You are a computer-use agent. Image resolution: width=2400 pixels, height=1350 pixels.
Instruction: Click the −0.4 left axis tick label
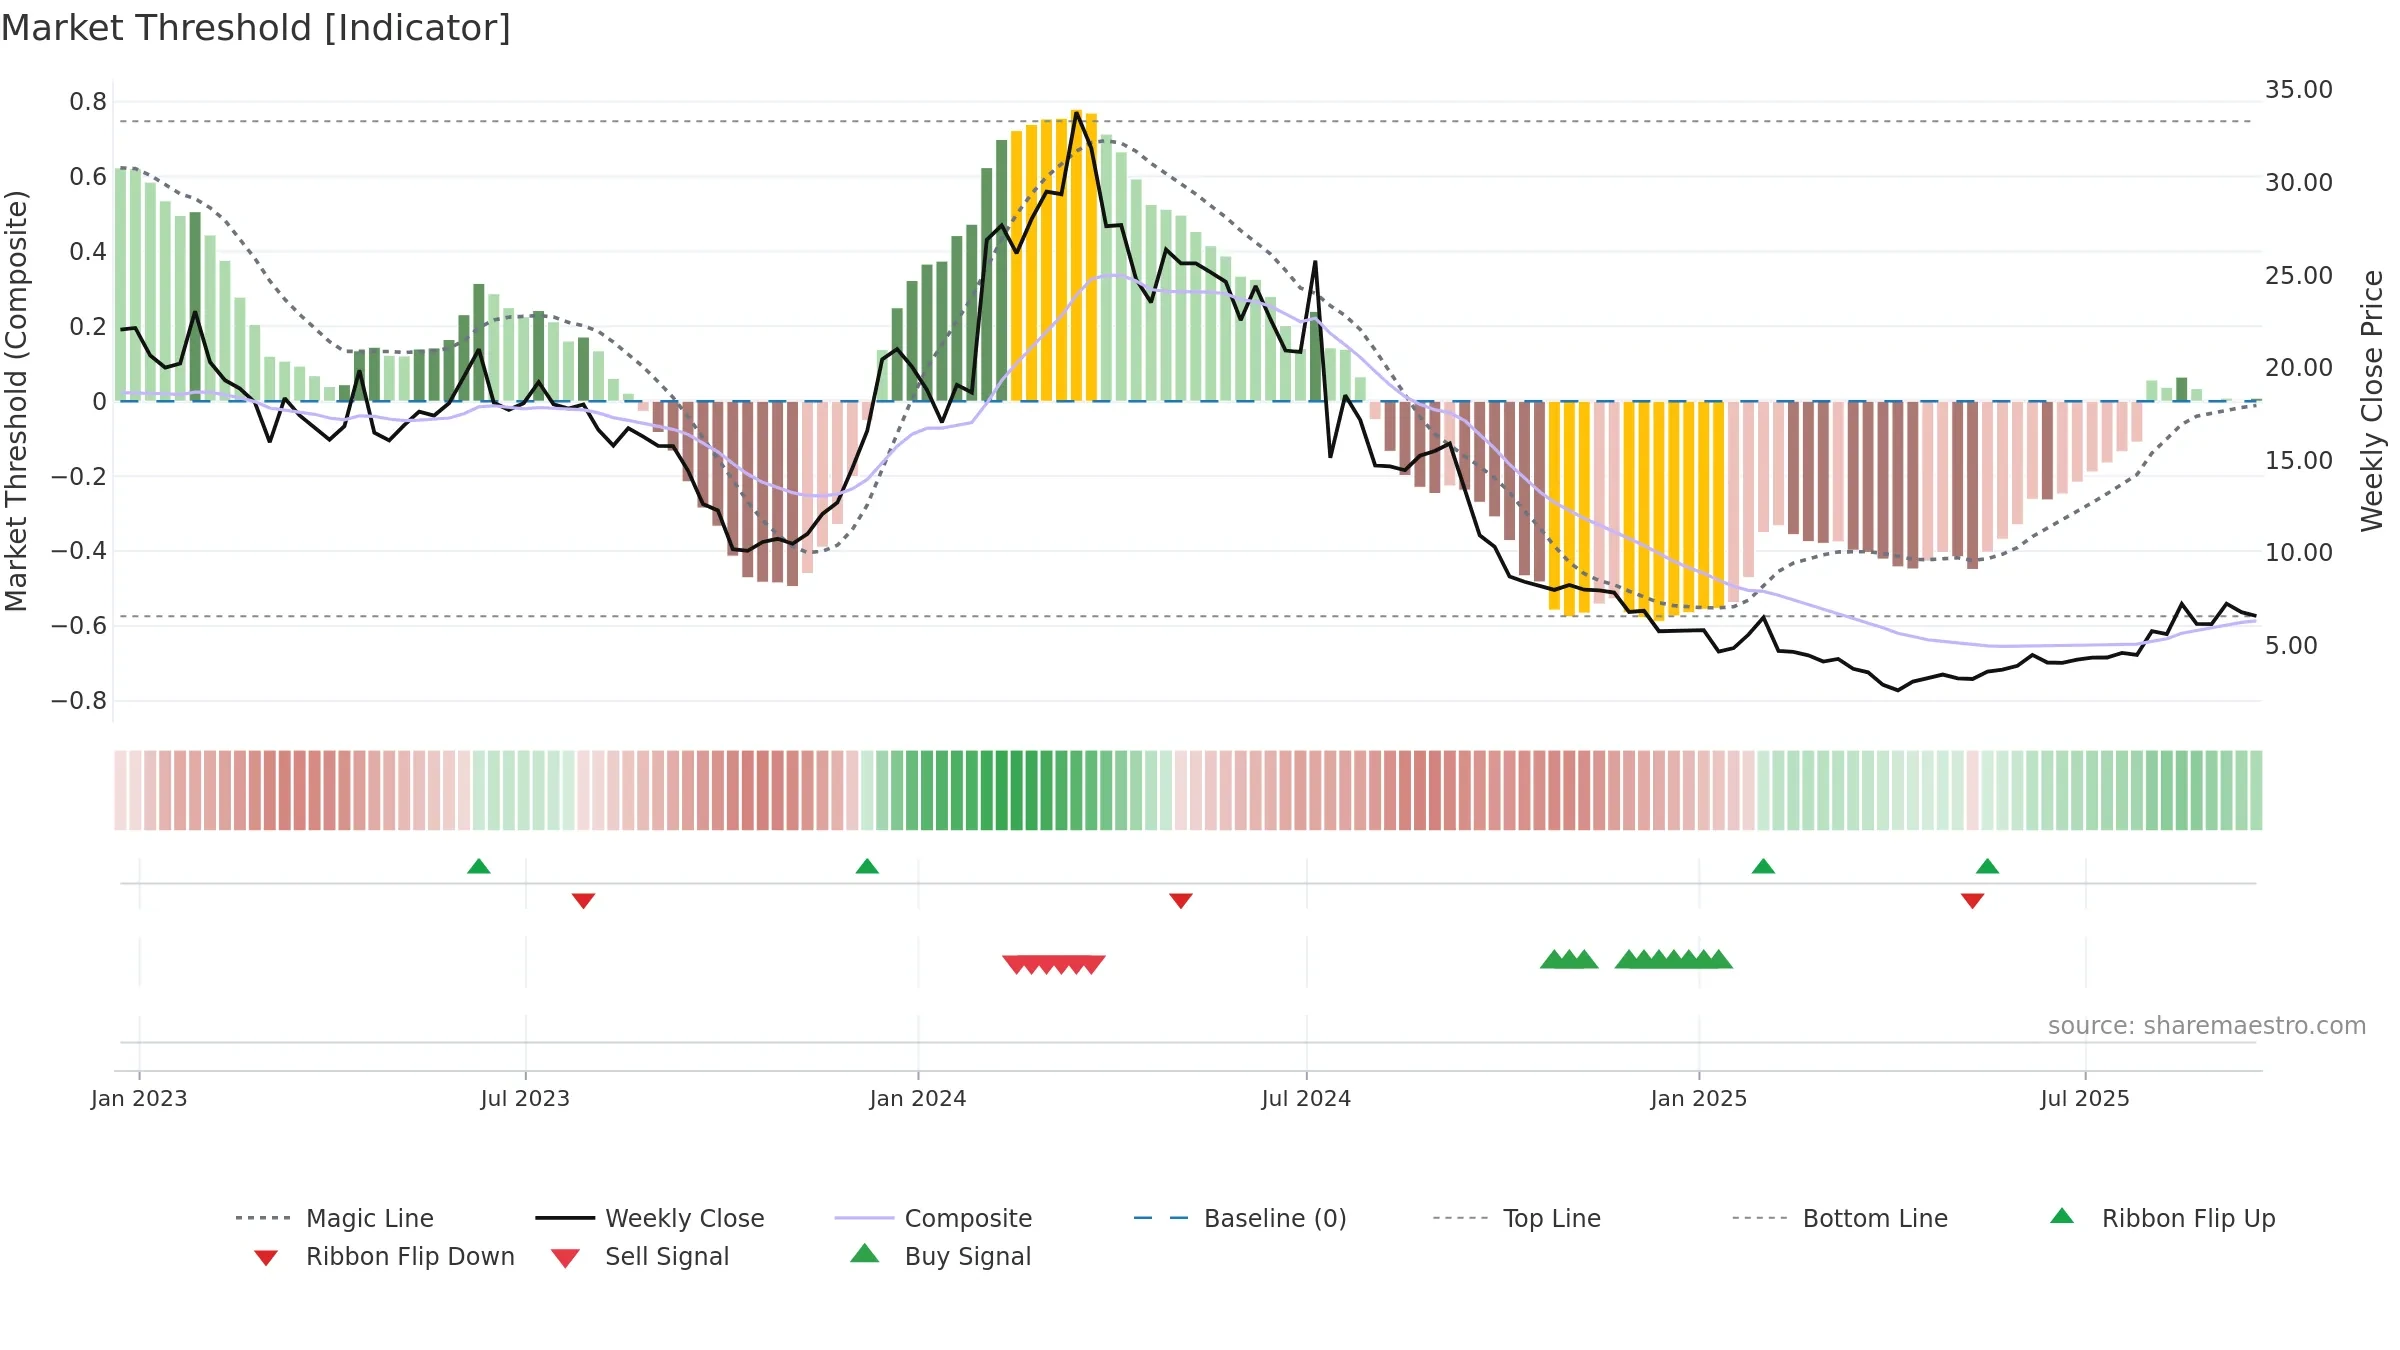[x=79, y=551]
